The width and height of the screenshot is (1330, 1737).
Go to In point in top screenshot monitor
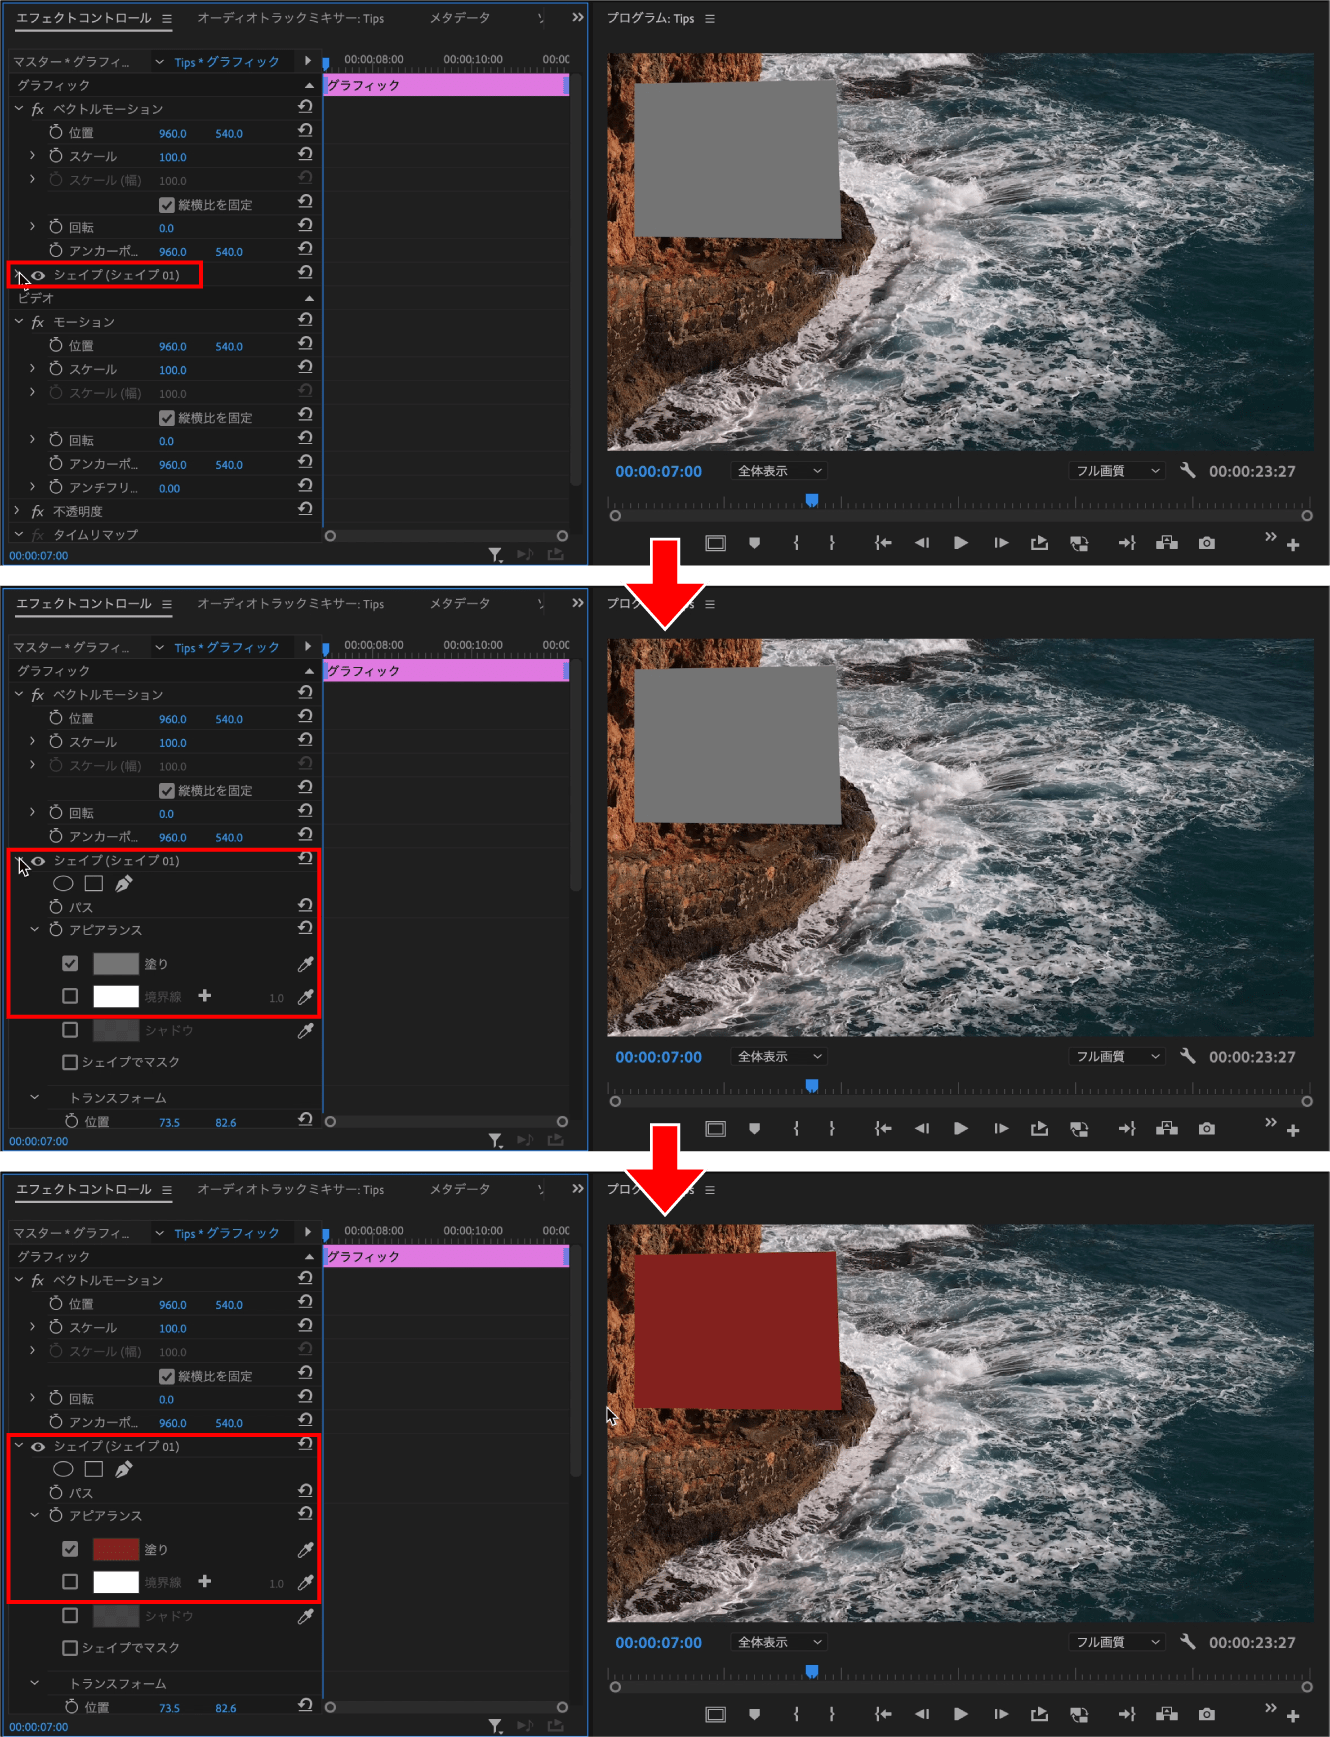tap(882, 543)
